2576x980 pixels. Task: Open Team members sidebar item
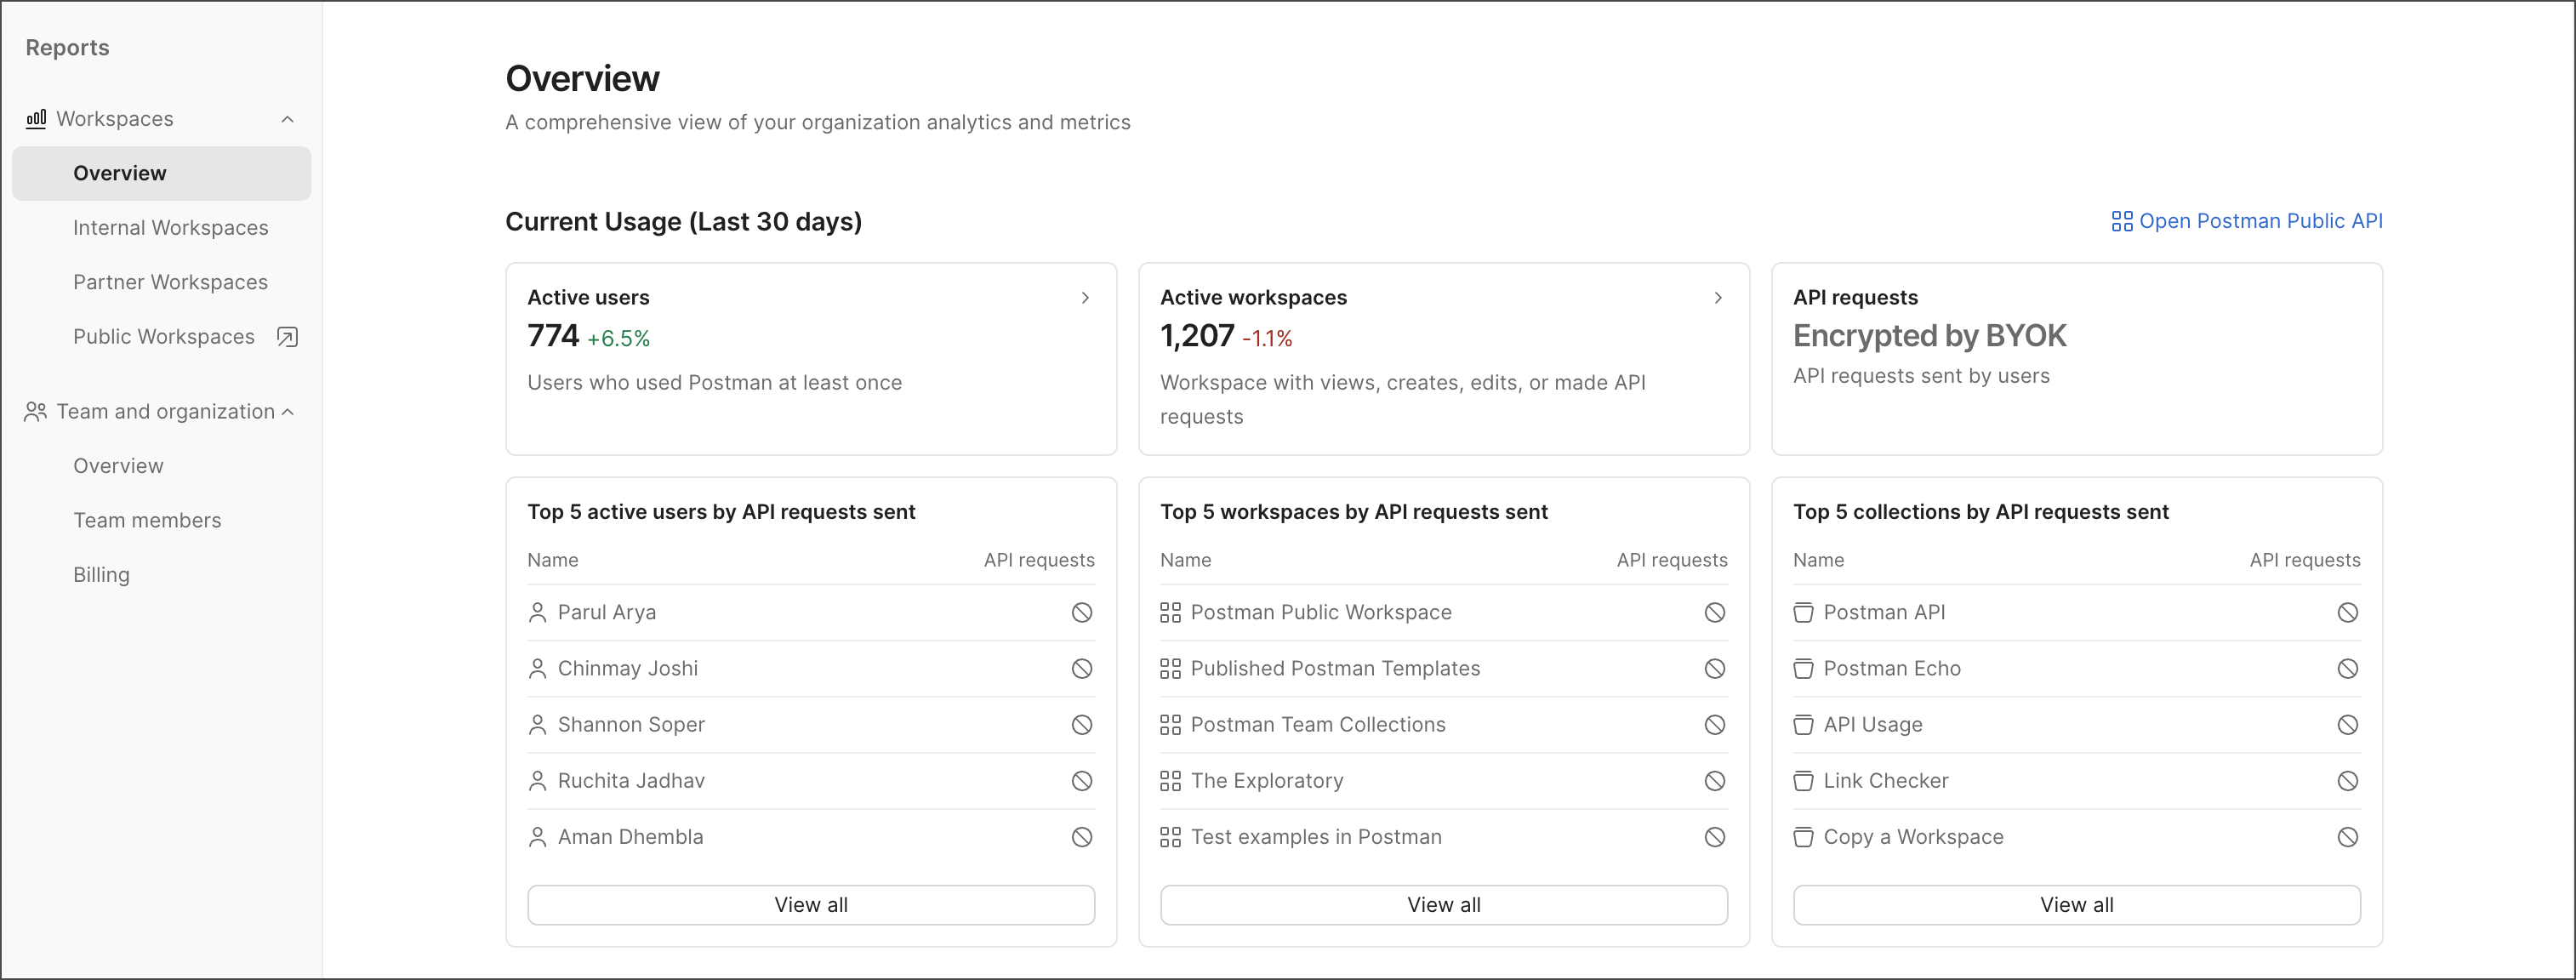pos(147,521)
